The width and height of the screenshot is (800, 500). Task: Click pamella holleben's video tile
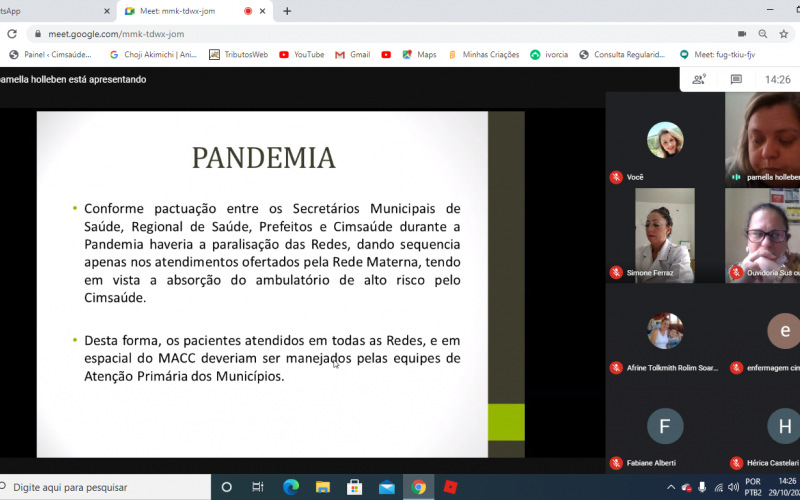point(762,139)
